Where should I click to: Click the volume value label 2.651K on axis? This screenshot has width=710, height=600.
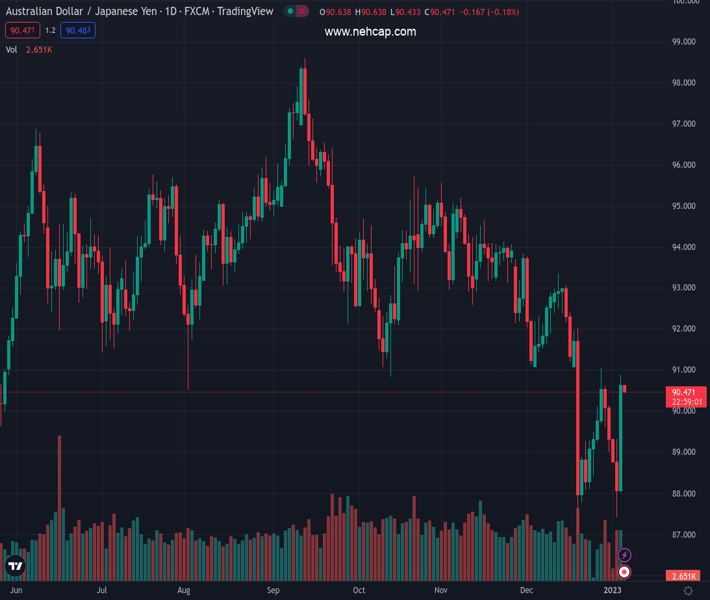tap(685, 576)
